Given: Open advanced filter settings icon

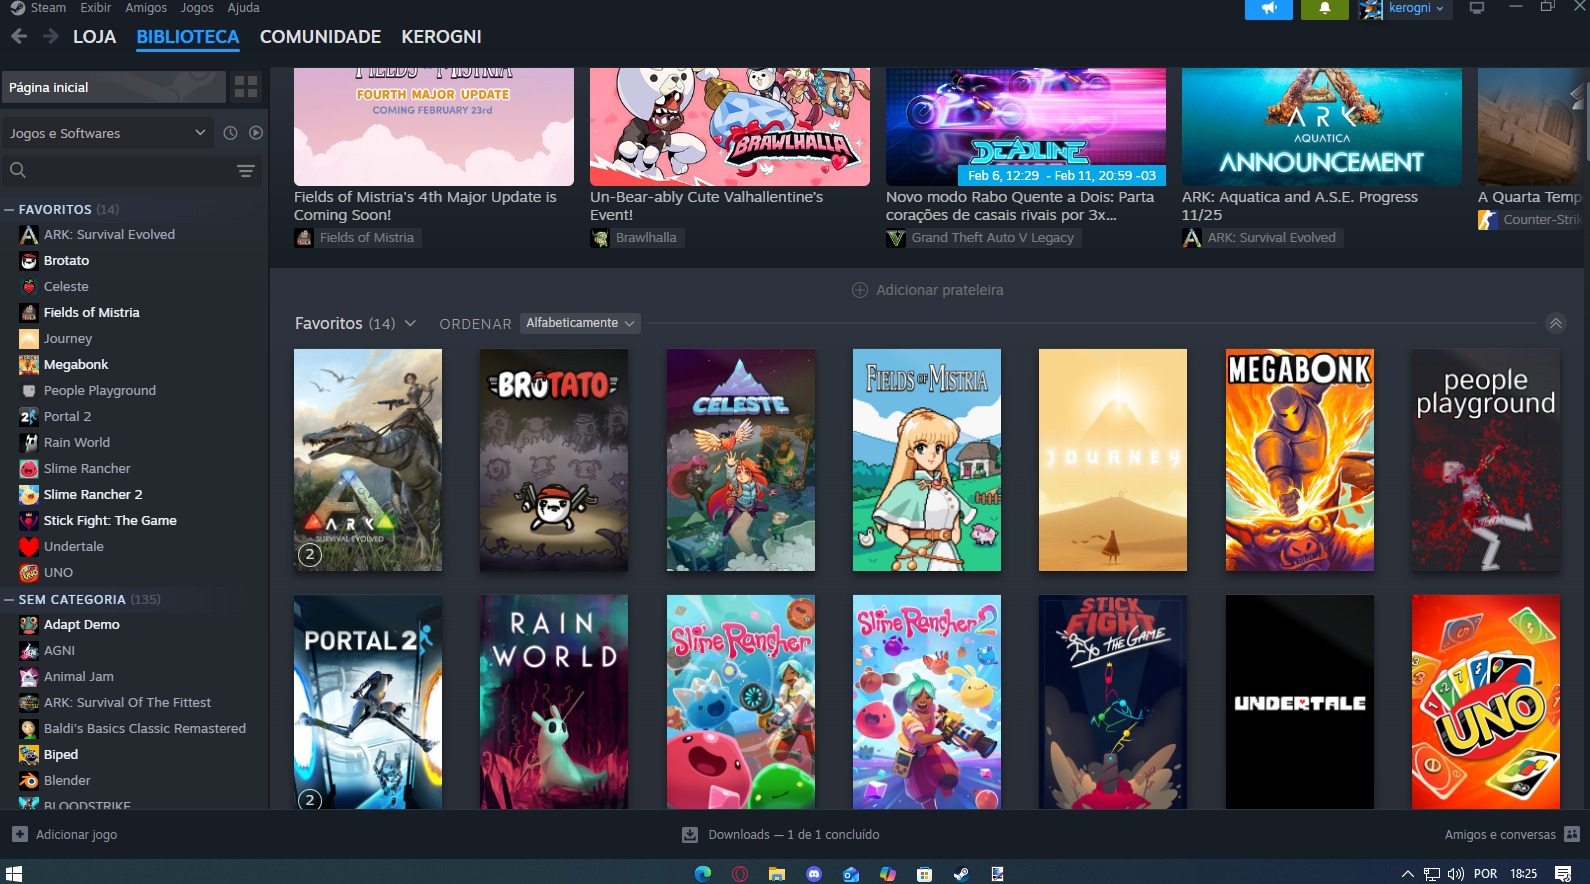Looking at the screenshot, I should (x=245, y=171).
